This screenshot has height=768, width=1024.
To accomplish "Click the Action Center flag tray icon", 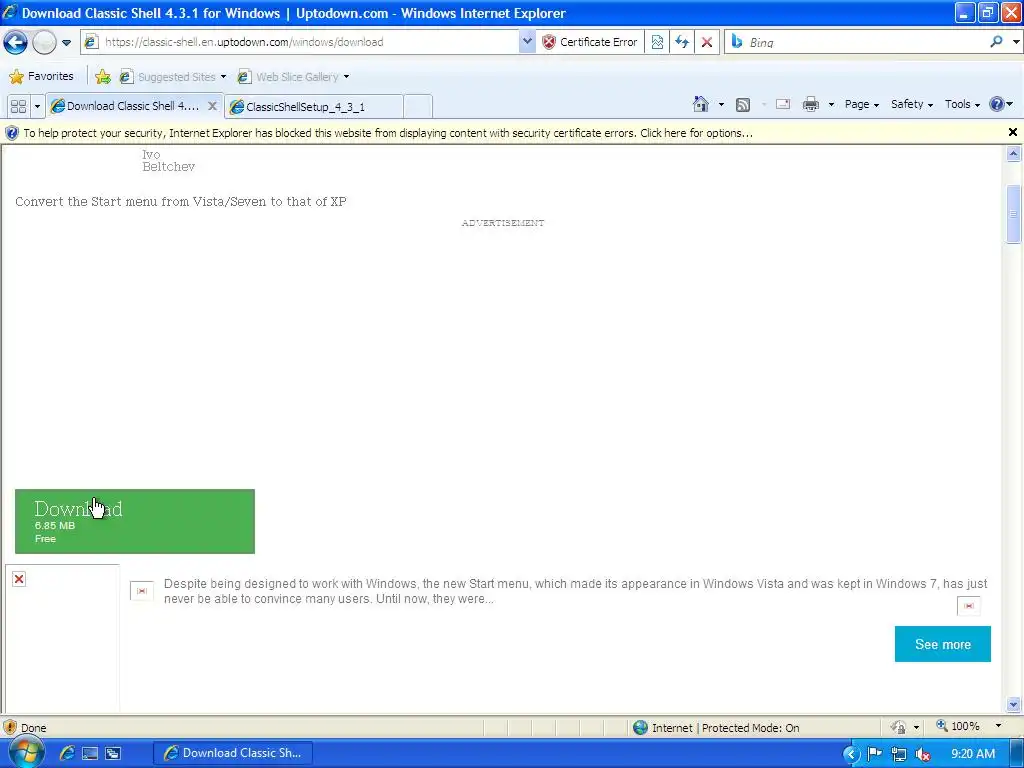I will tap(874, 754).
